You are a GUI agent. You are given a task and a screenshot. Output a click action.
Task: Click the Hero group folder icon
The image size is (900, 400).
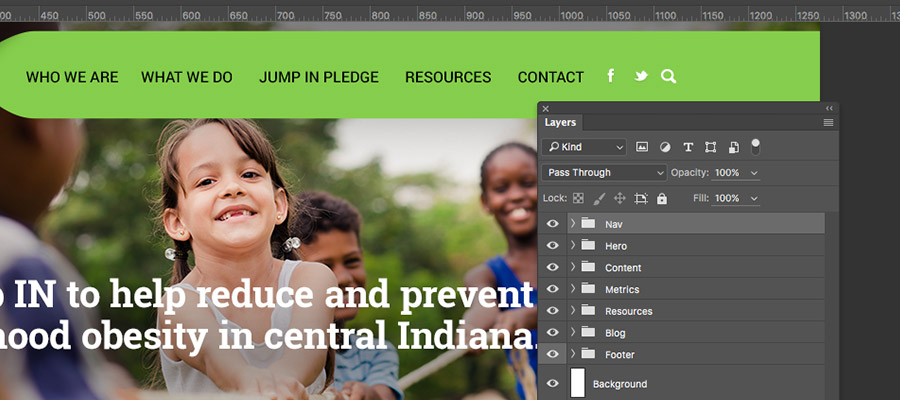pyautogui.click(x=588, y=245)
